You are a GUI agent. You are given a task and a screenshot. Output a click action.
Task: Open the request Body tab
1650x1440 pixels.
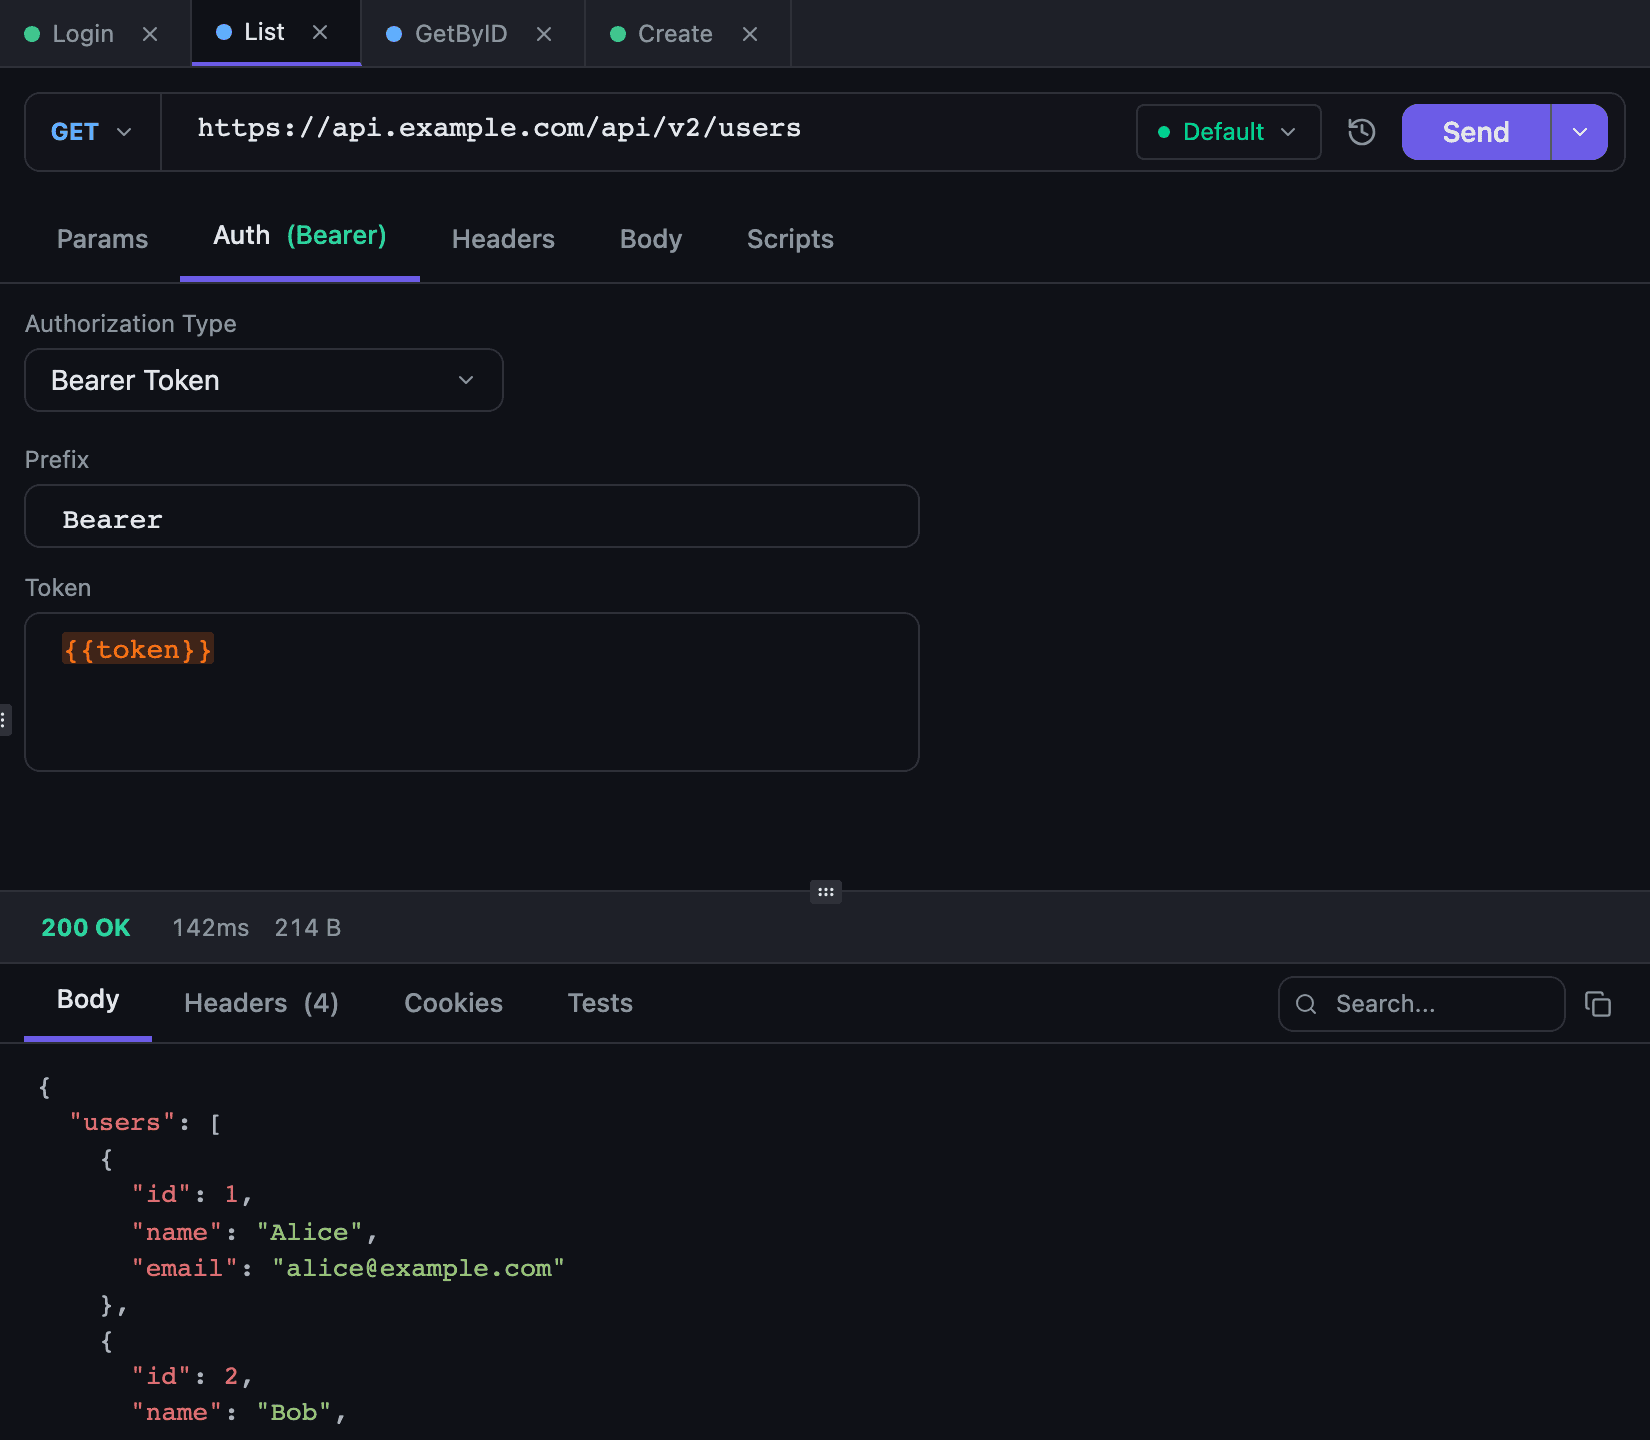(x=651, y=239)
